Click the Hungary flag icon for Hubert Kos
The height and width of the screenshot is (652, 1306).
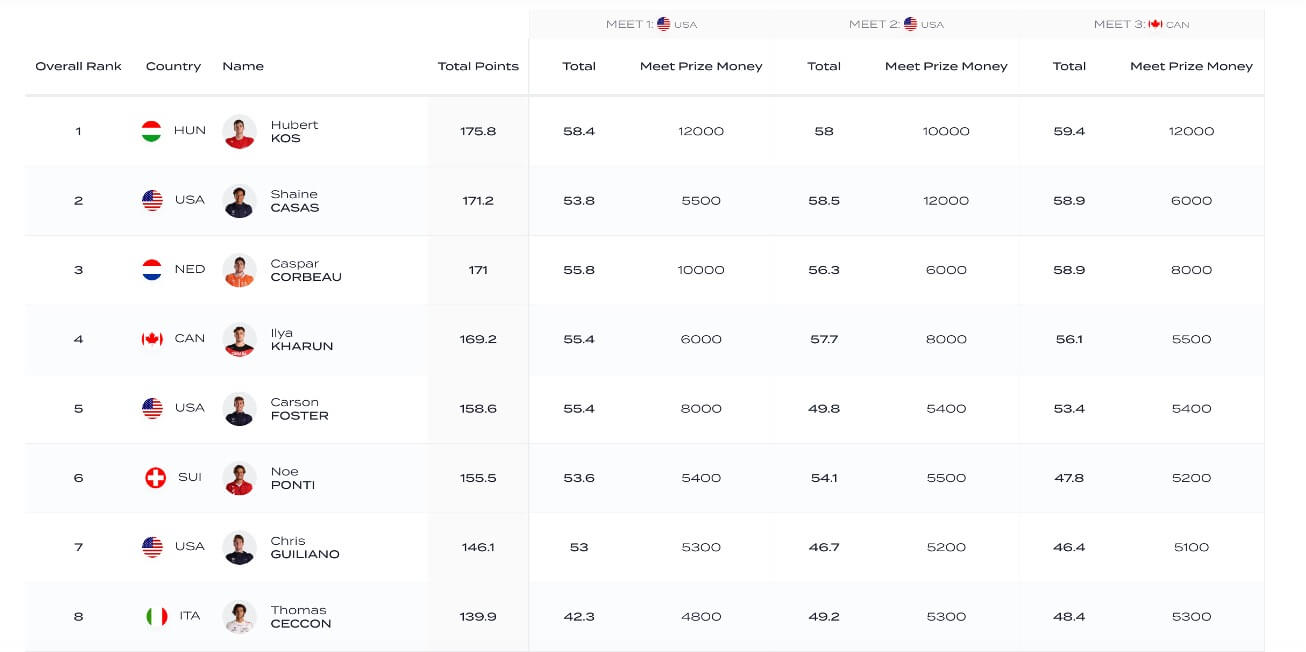[151, 131]
